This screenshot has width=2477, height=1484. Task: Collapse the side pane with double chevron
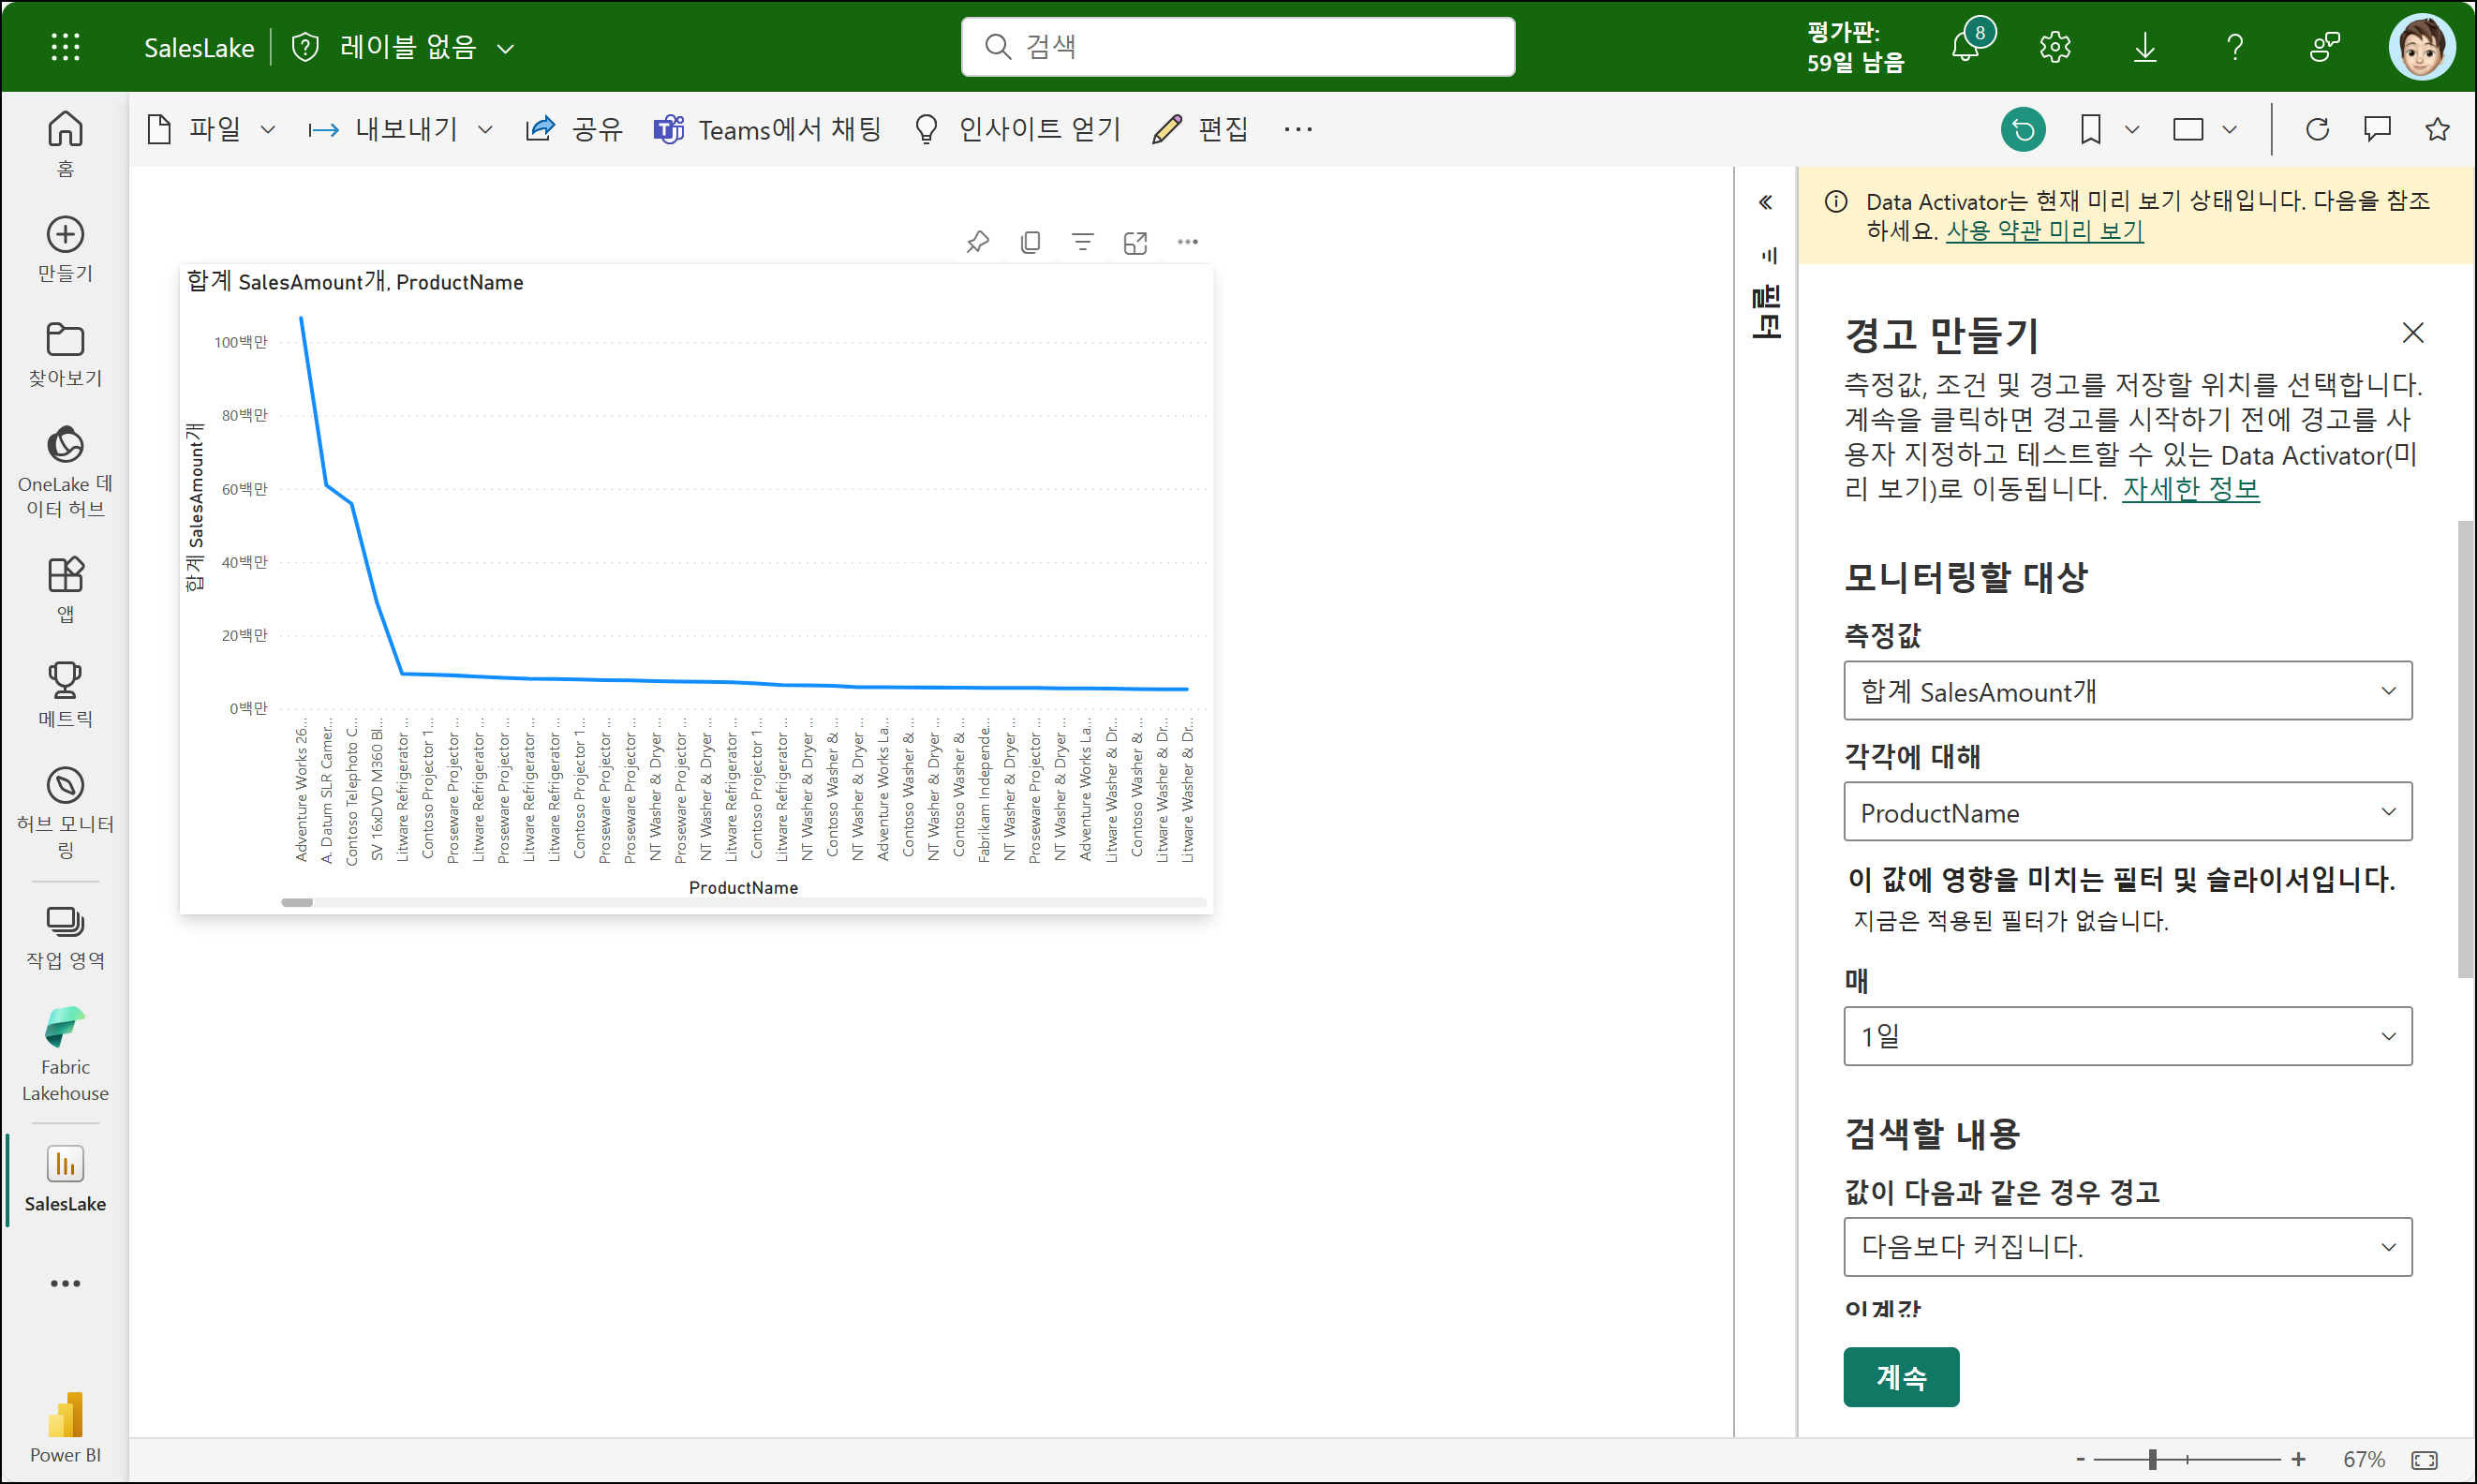point(1765,203)
